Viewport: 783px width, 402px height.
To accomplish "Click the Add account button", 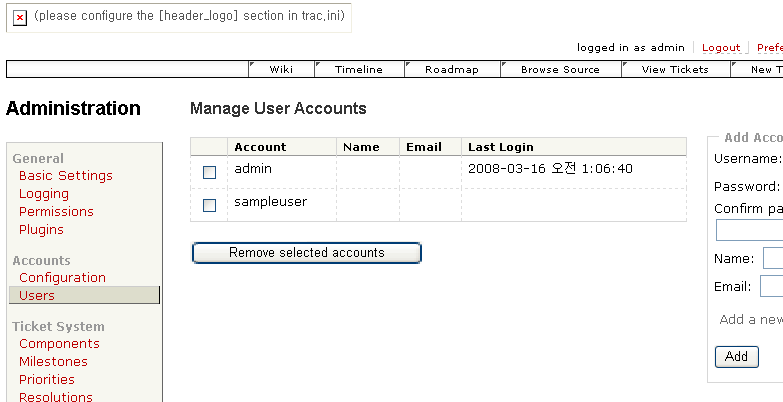I will pos(736,357).
